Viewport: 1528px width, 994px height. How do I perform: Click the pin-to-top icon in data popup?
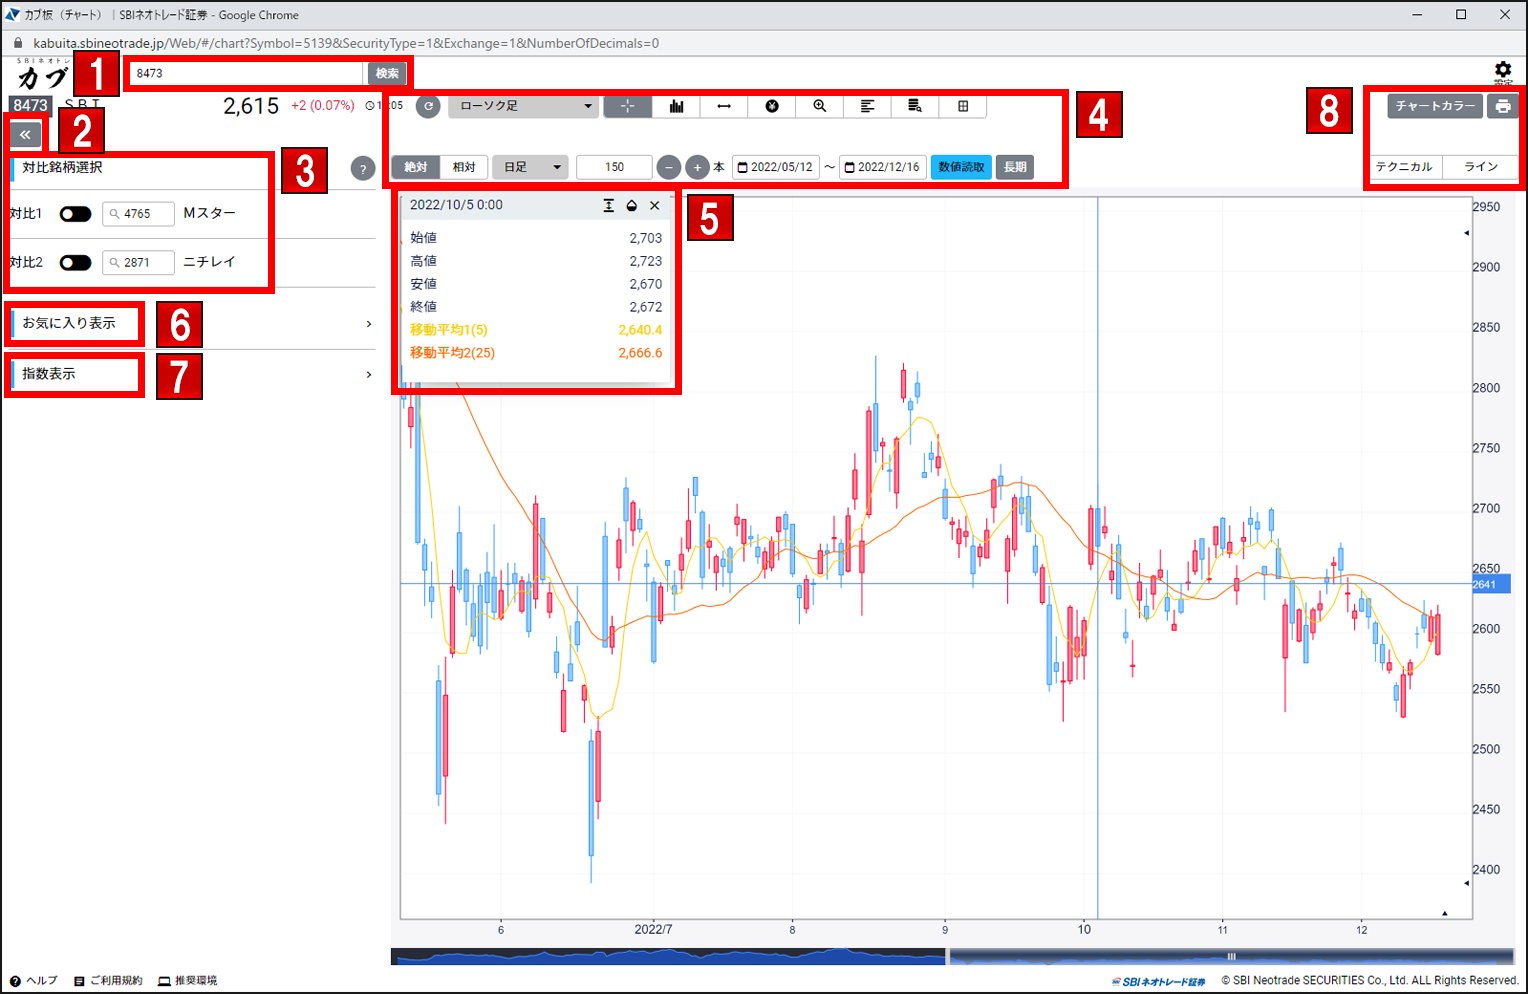pyautogui.click(x=608, y=205)
